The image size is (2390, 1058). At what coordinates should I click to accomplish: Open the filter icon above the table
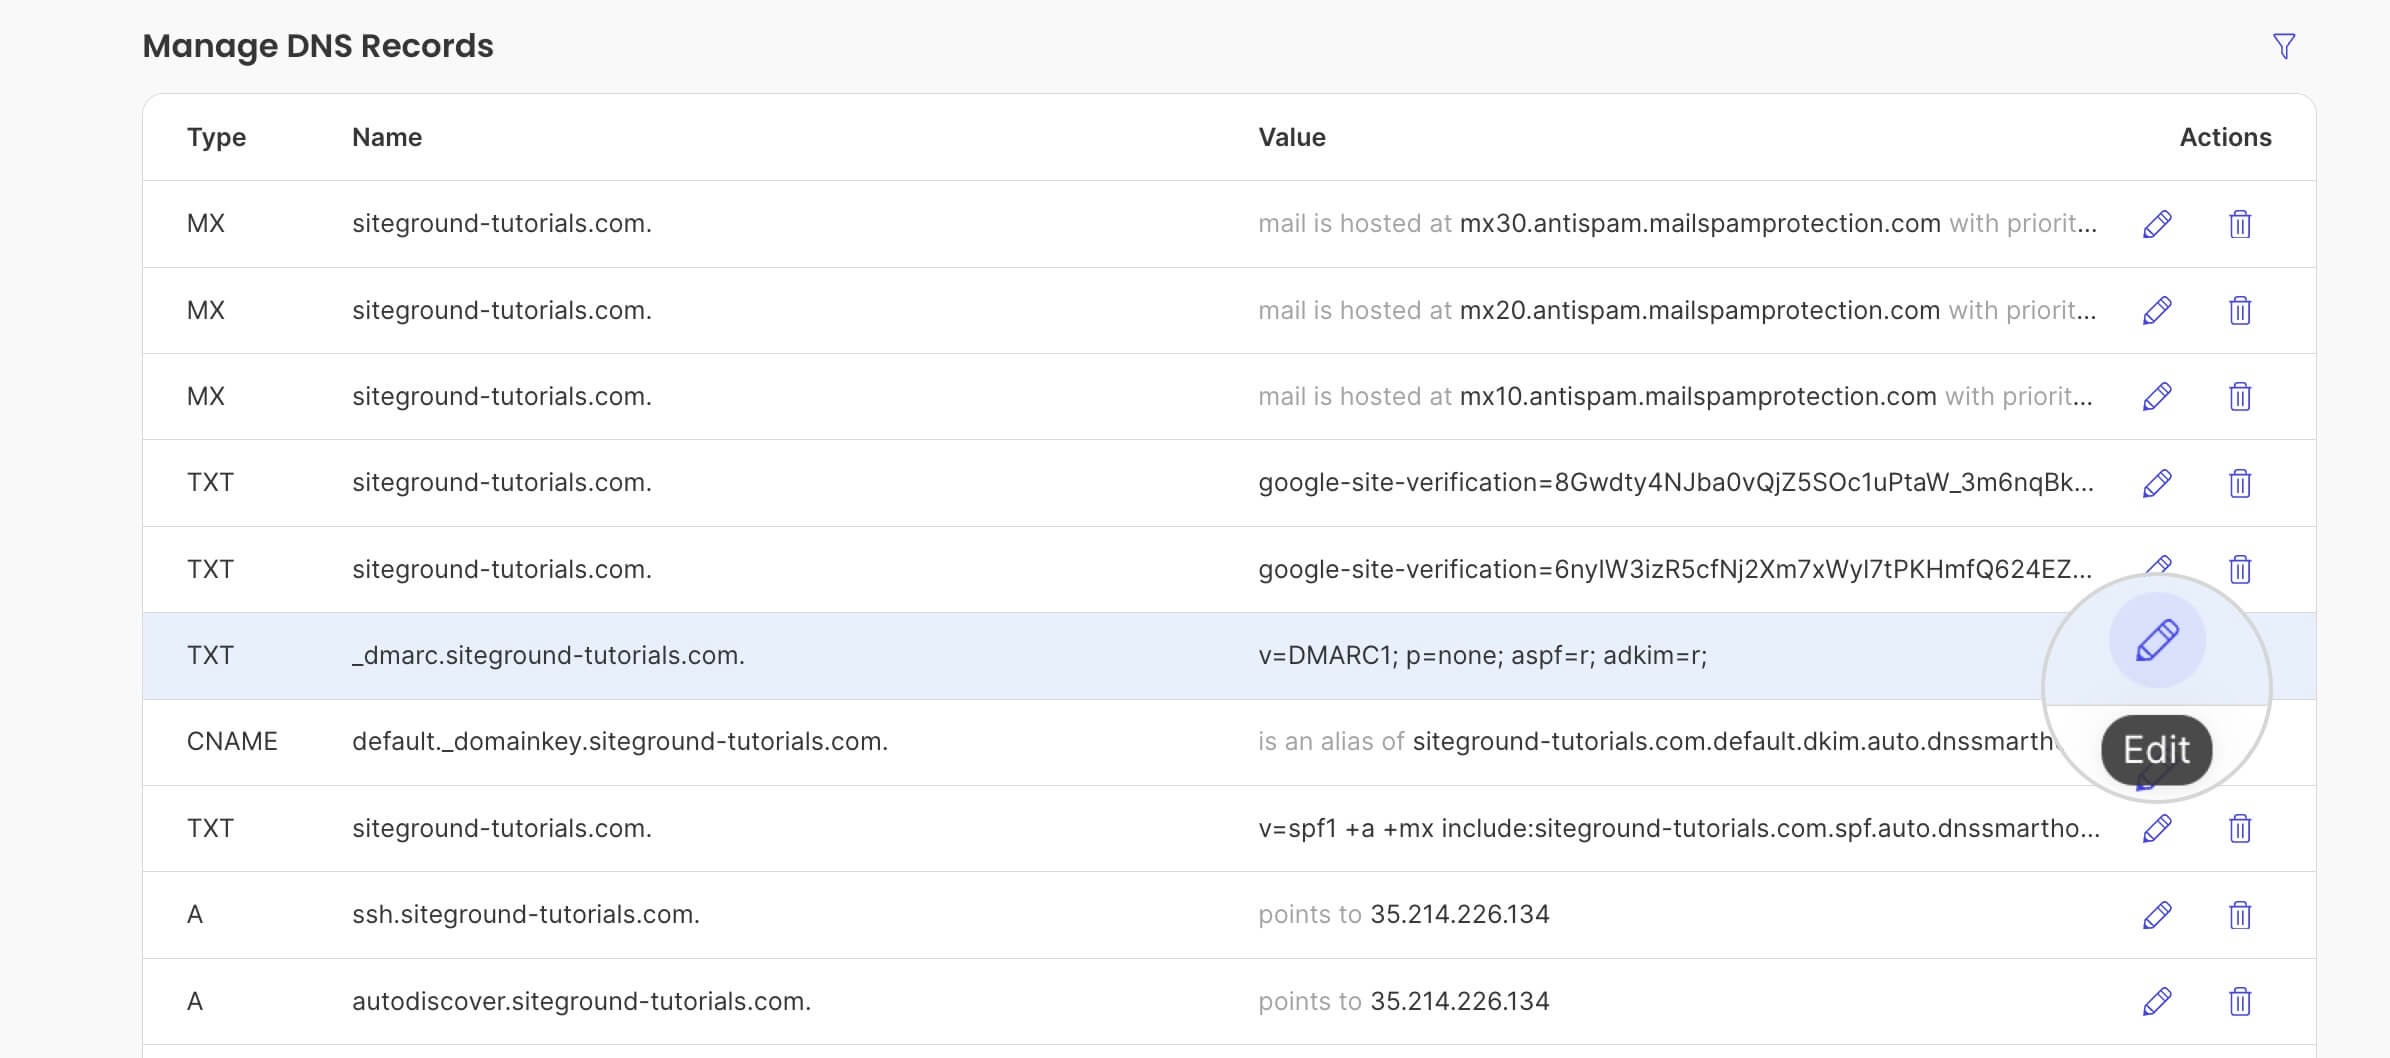(x=2285, y=45)
